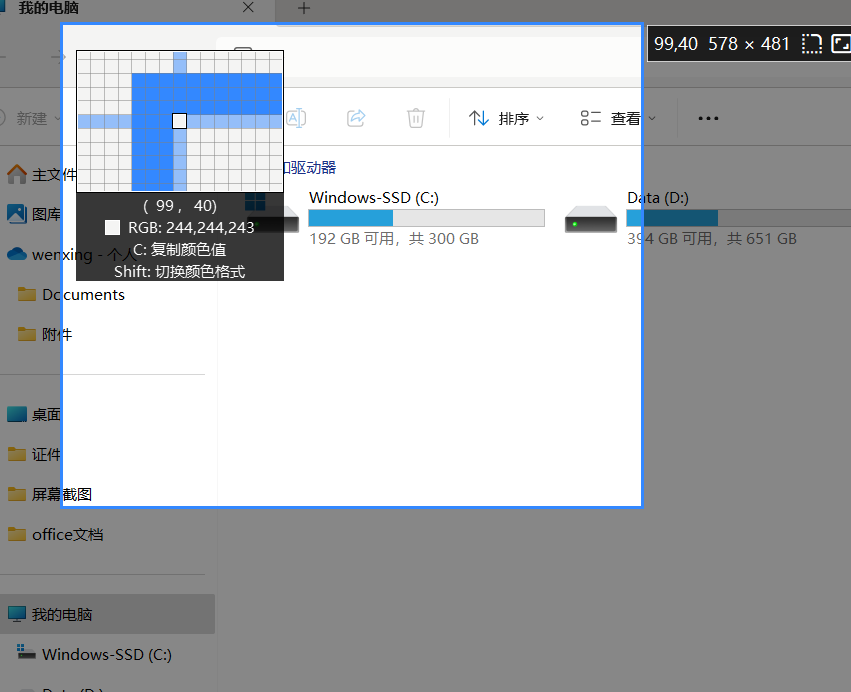Click the D: drive capacity usage bar
This screenshot has width=851, height=692.
tap(739, 218)
